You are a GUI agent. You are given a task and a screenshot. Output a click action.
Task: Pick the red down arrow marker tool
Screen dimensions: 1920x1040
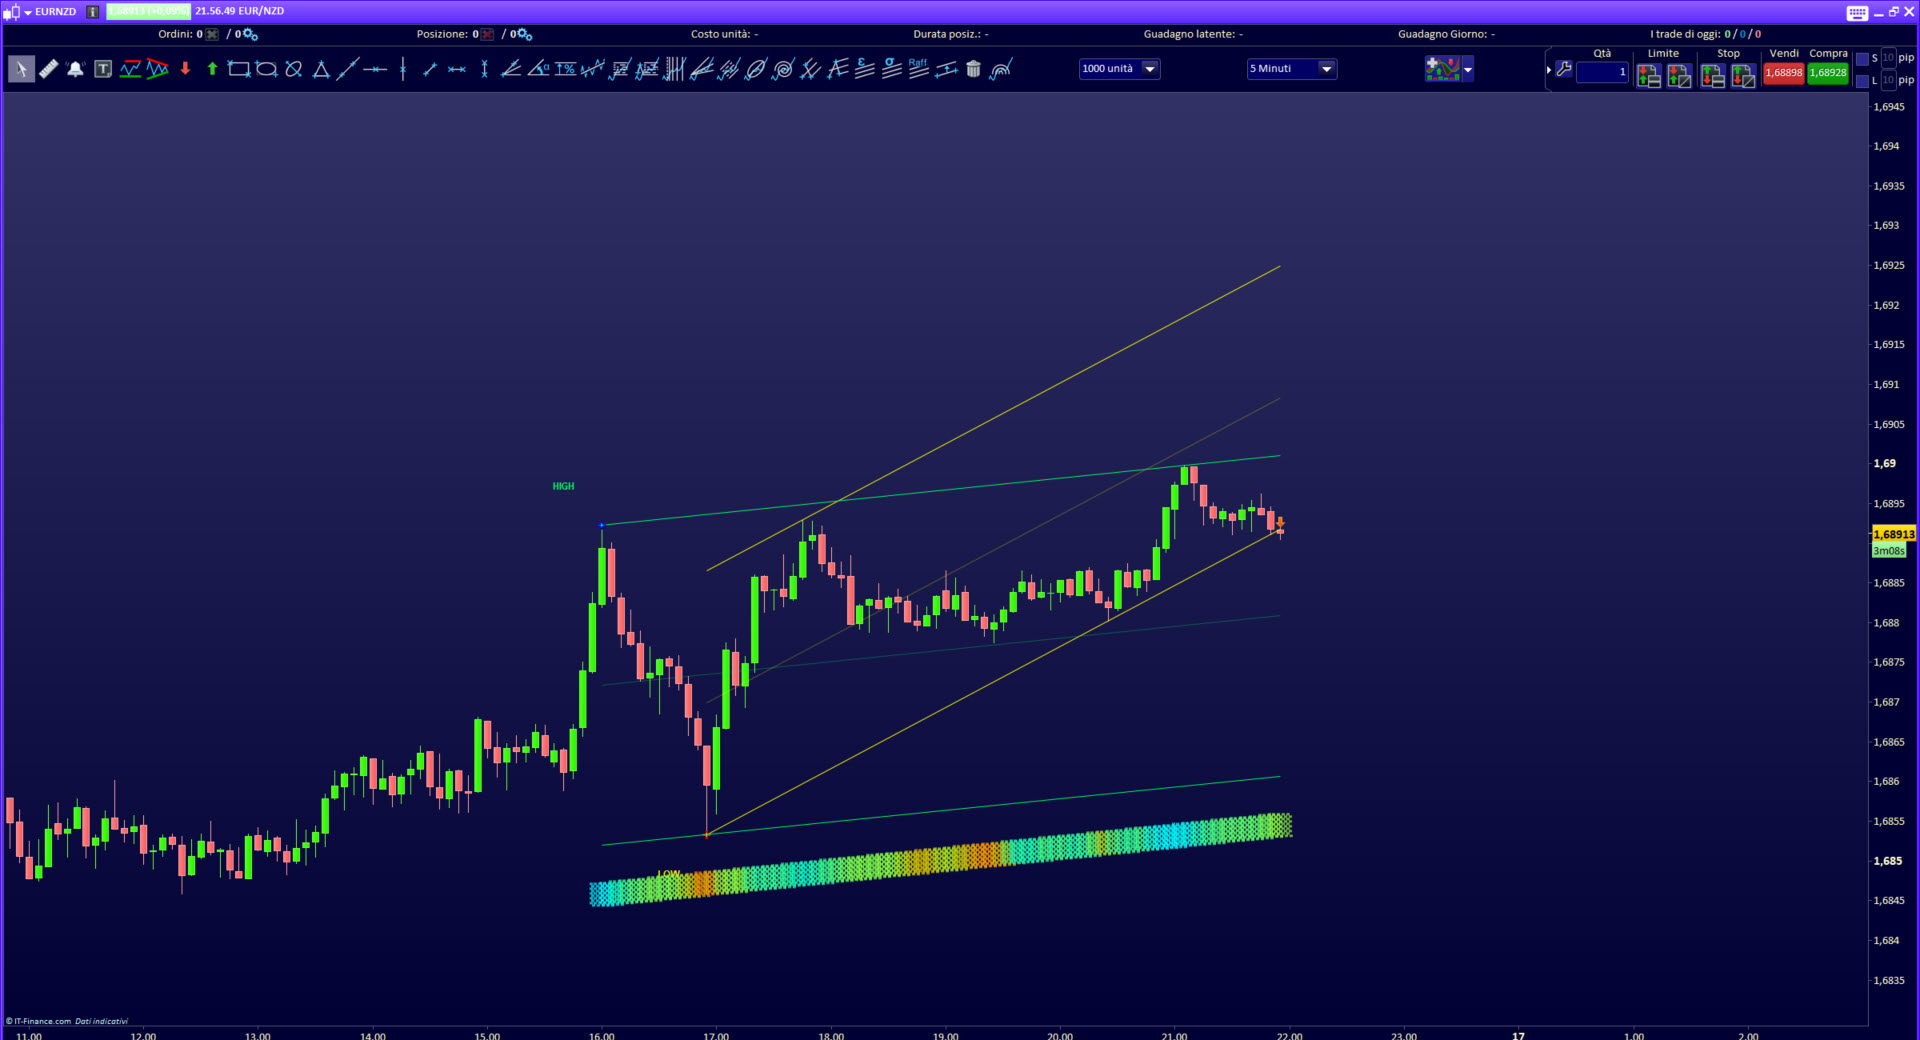[x=185, y=69]
